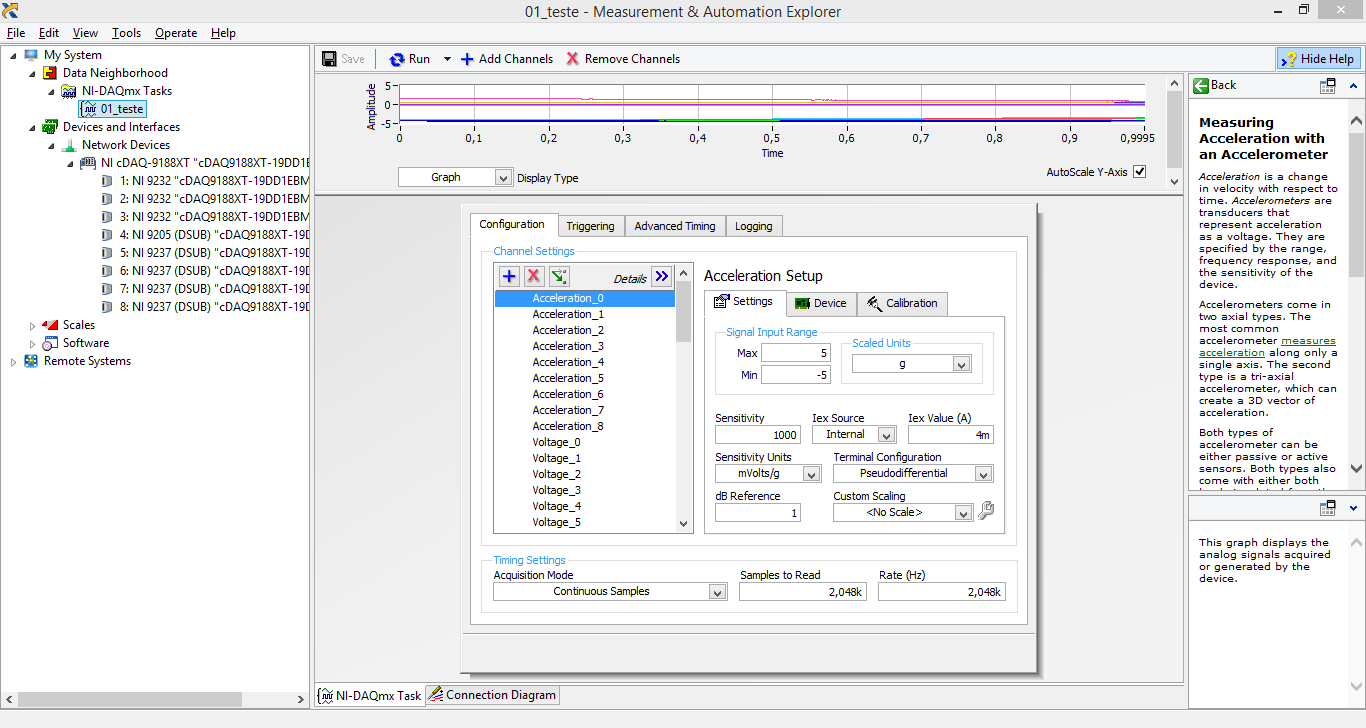Open the Custom Scaling dropdown

point(963,512)
